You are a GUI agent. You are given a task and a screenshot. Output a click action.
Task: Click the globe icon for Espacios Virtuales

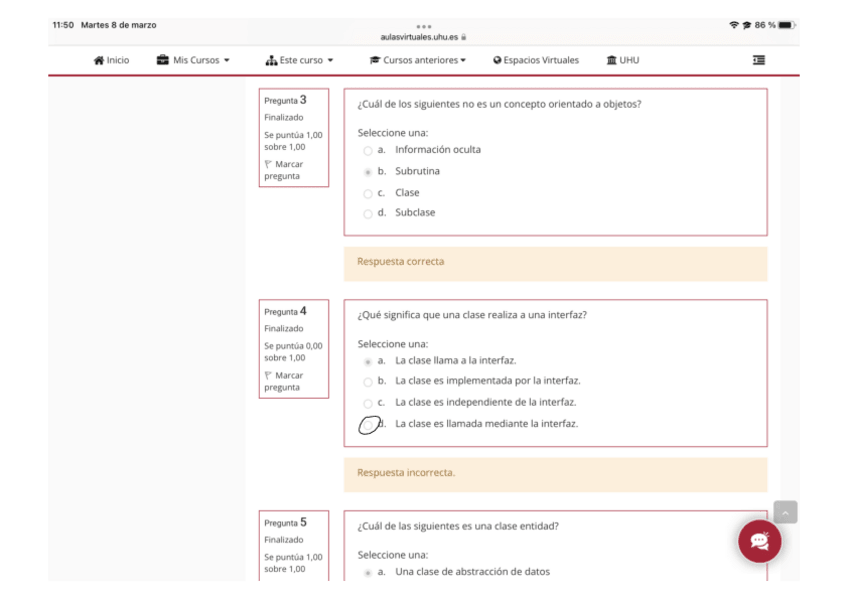[497, 60]
